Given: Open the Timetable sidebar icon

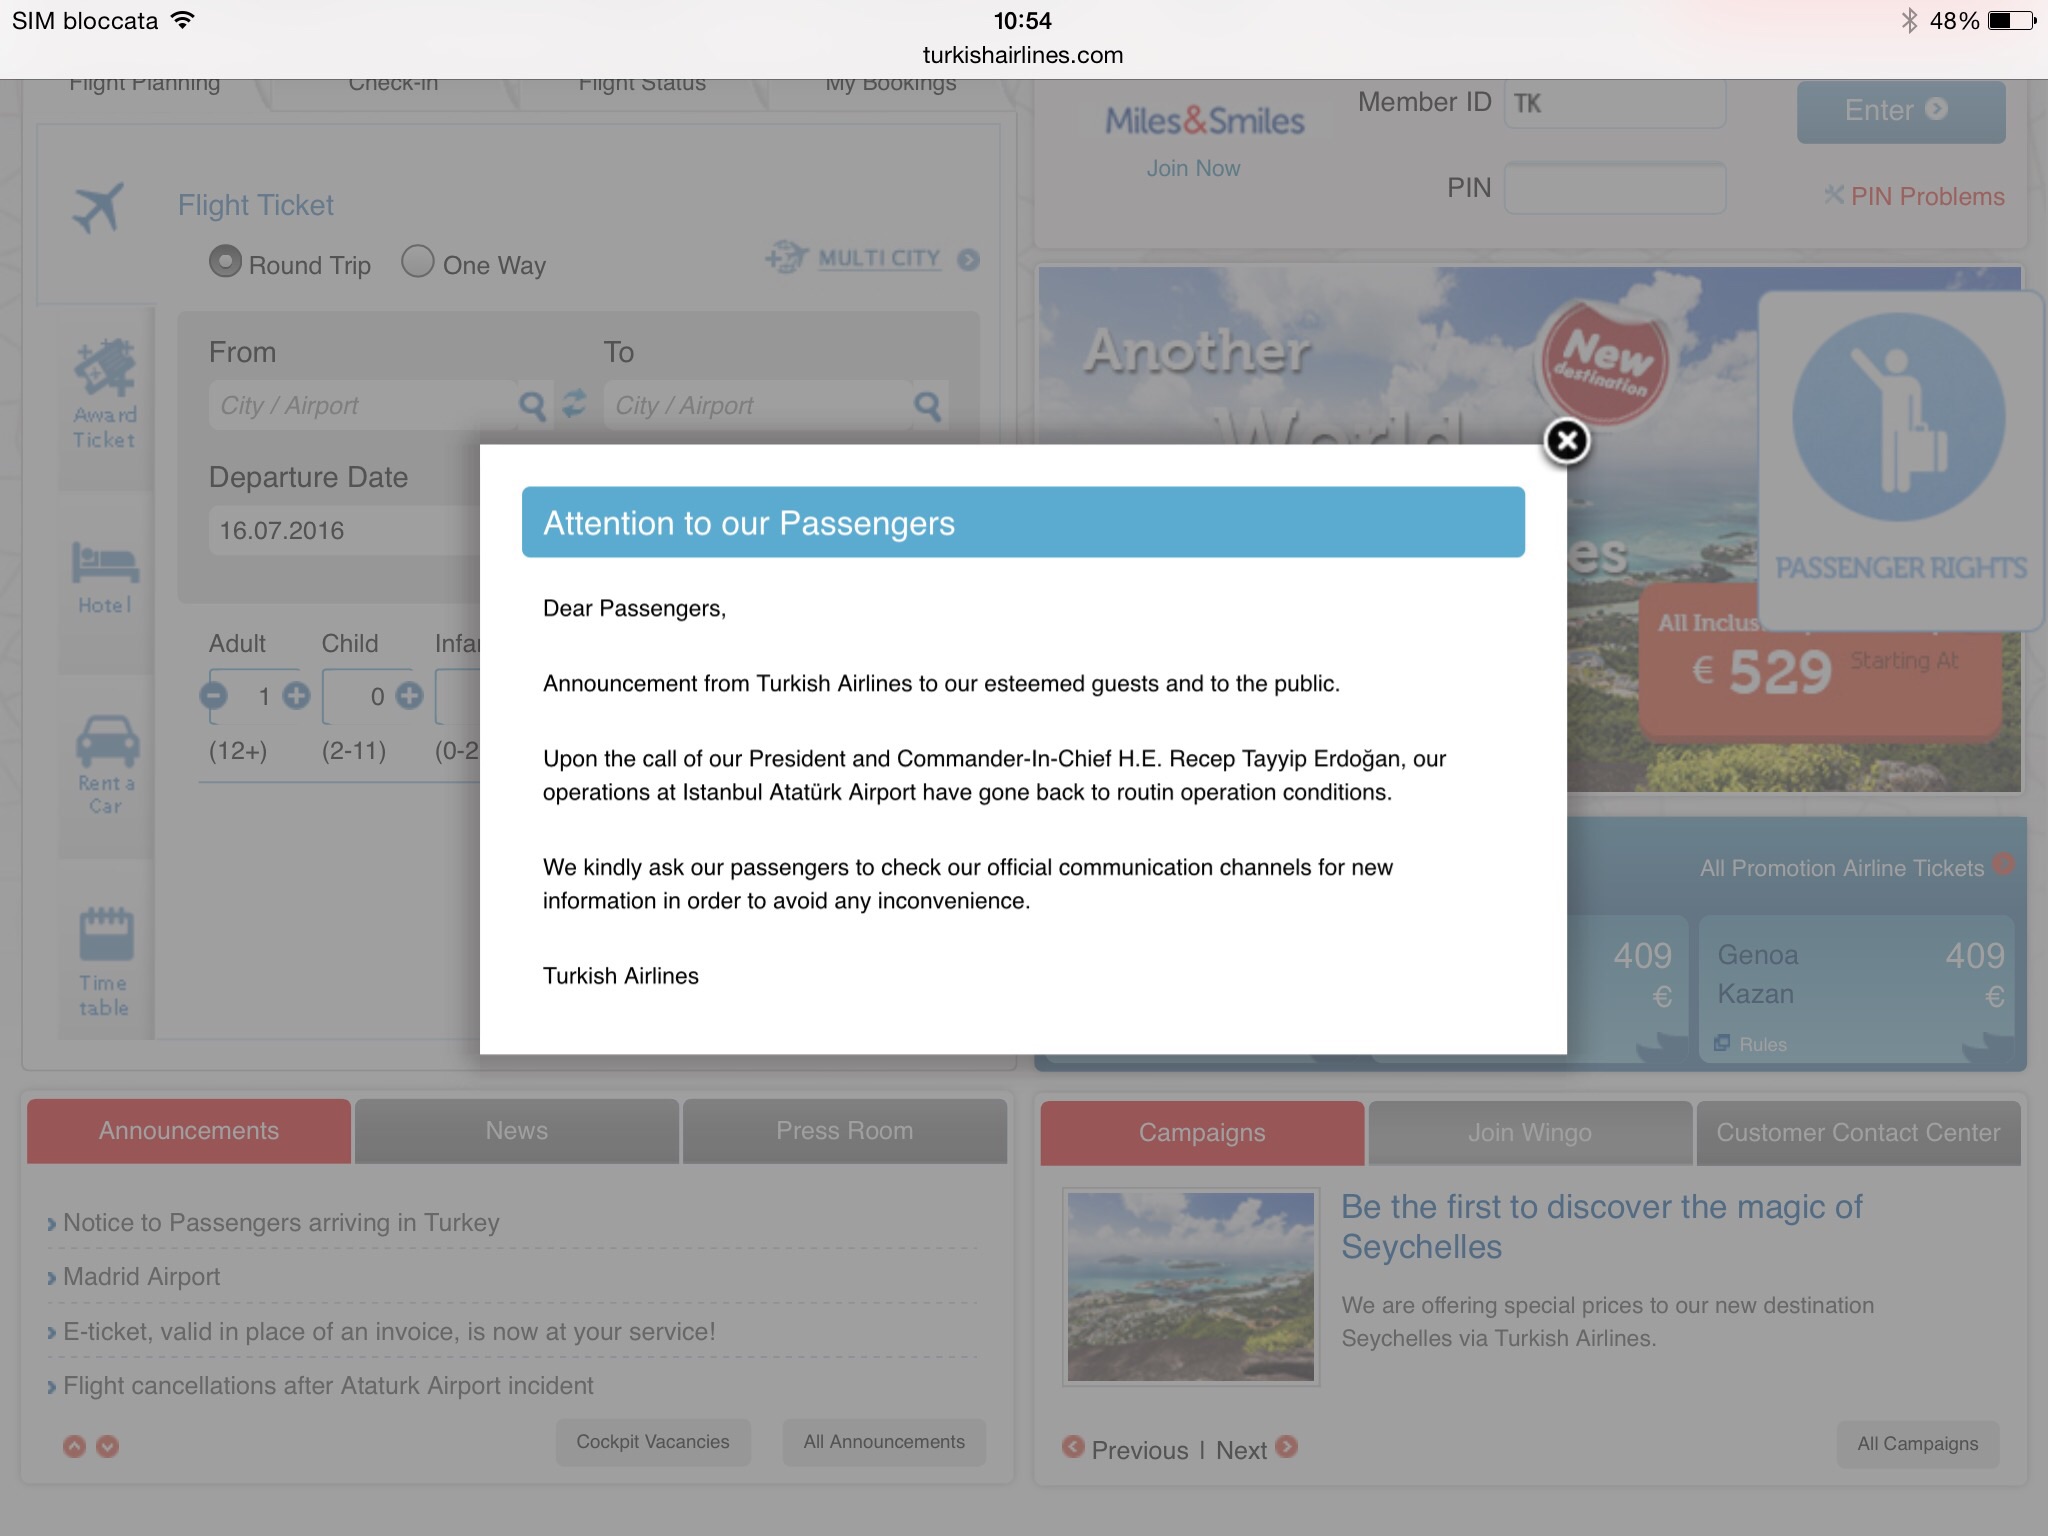Looking at the screenshot, I should point(105,962).
